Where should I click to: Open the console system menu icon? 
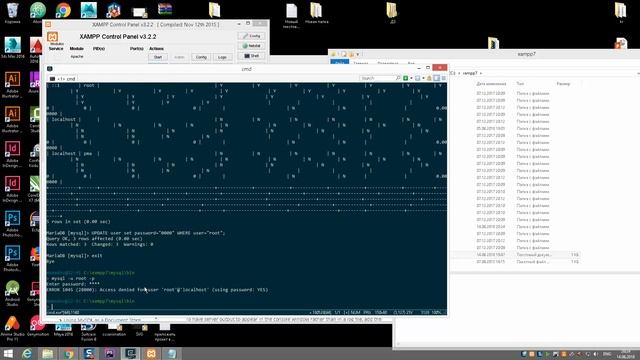coord(443,78)
